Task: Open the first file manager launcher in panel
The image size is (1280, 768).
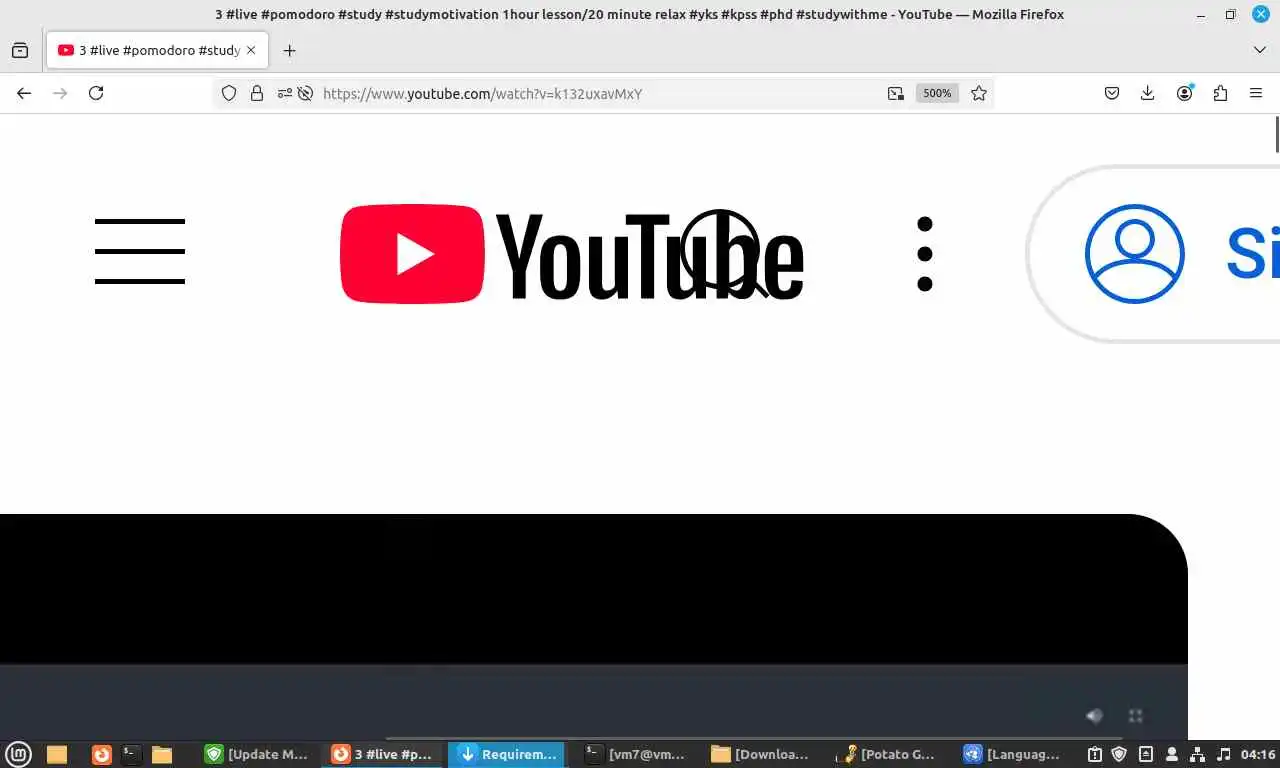Action: click(57, 754)
